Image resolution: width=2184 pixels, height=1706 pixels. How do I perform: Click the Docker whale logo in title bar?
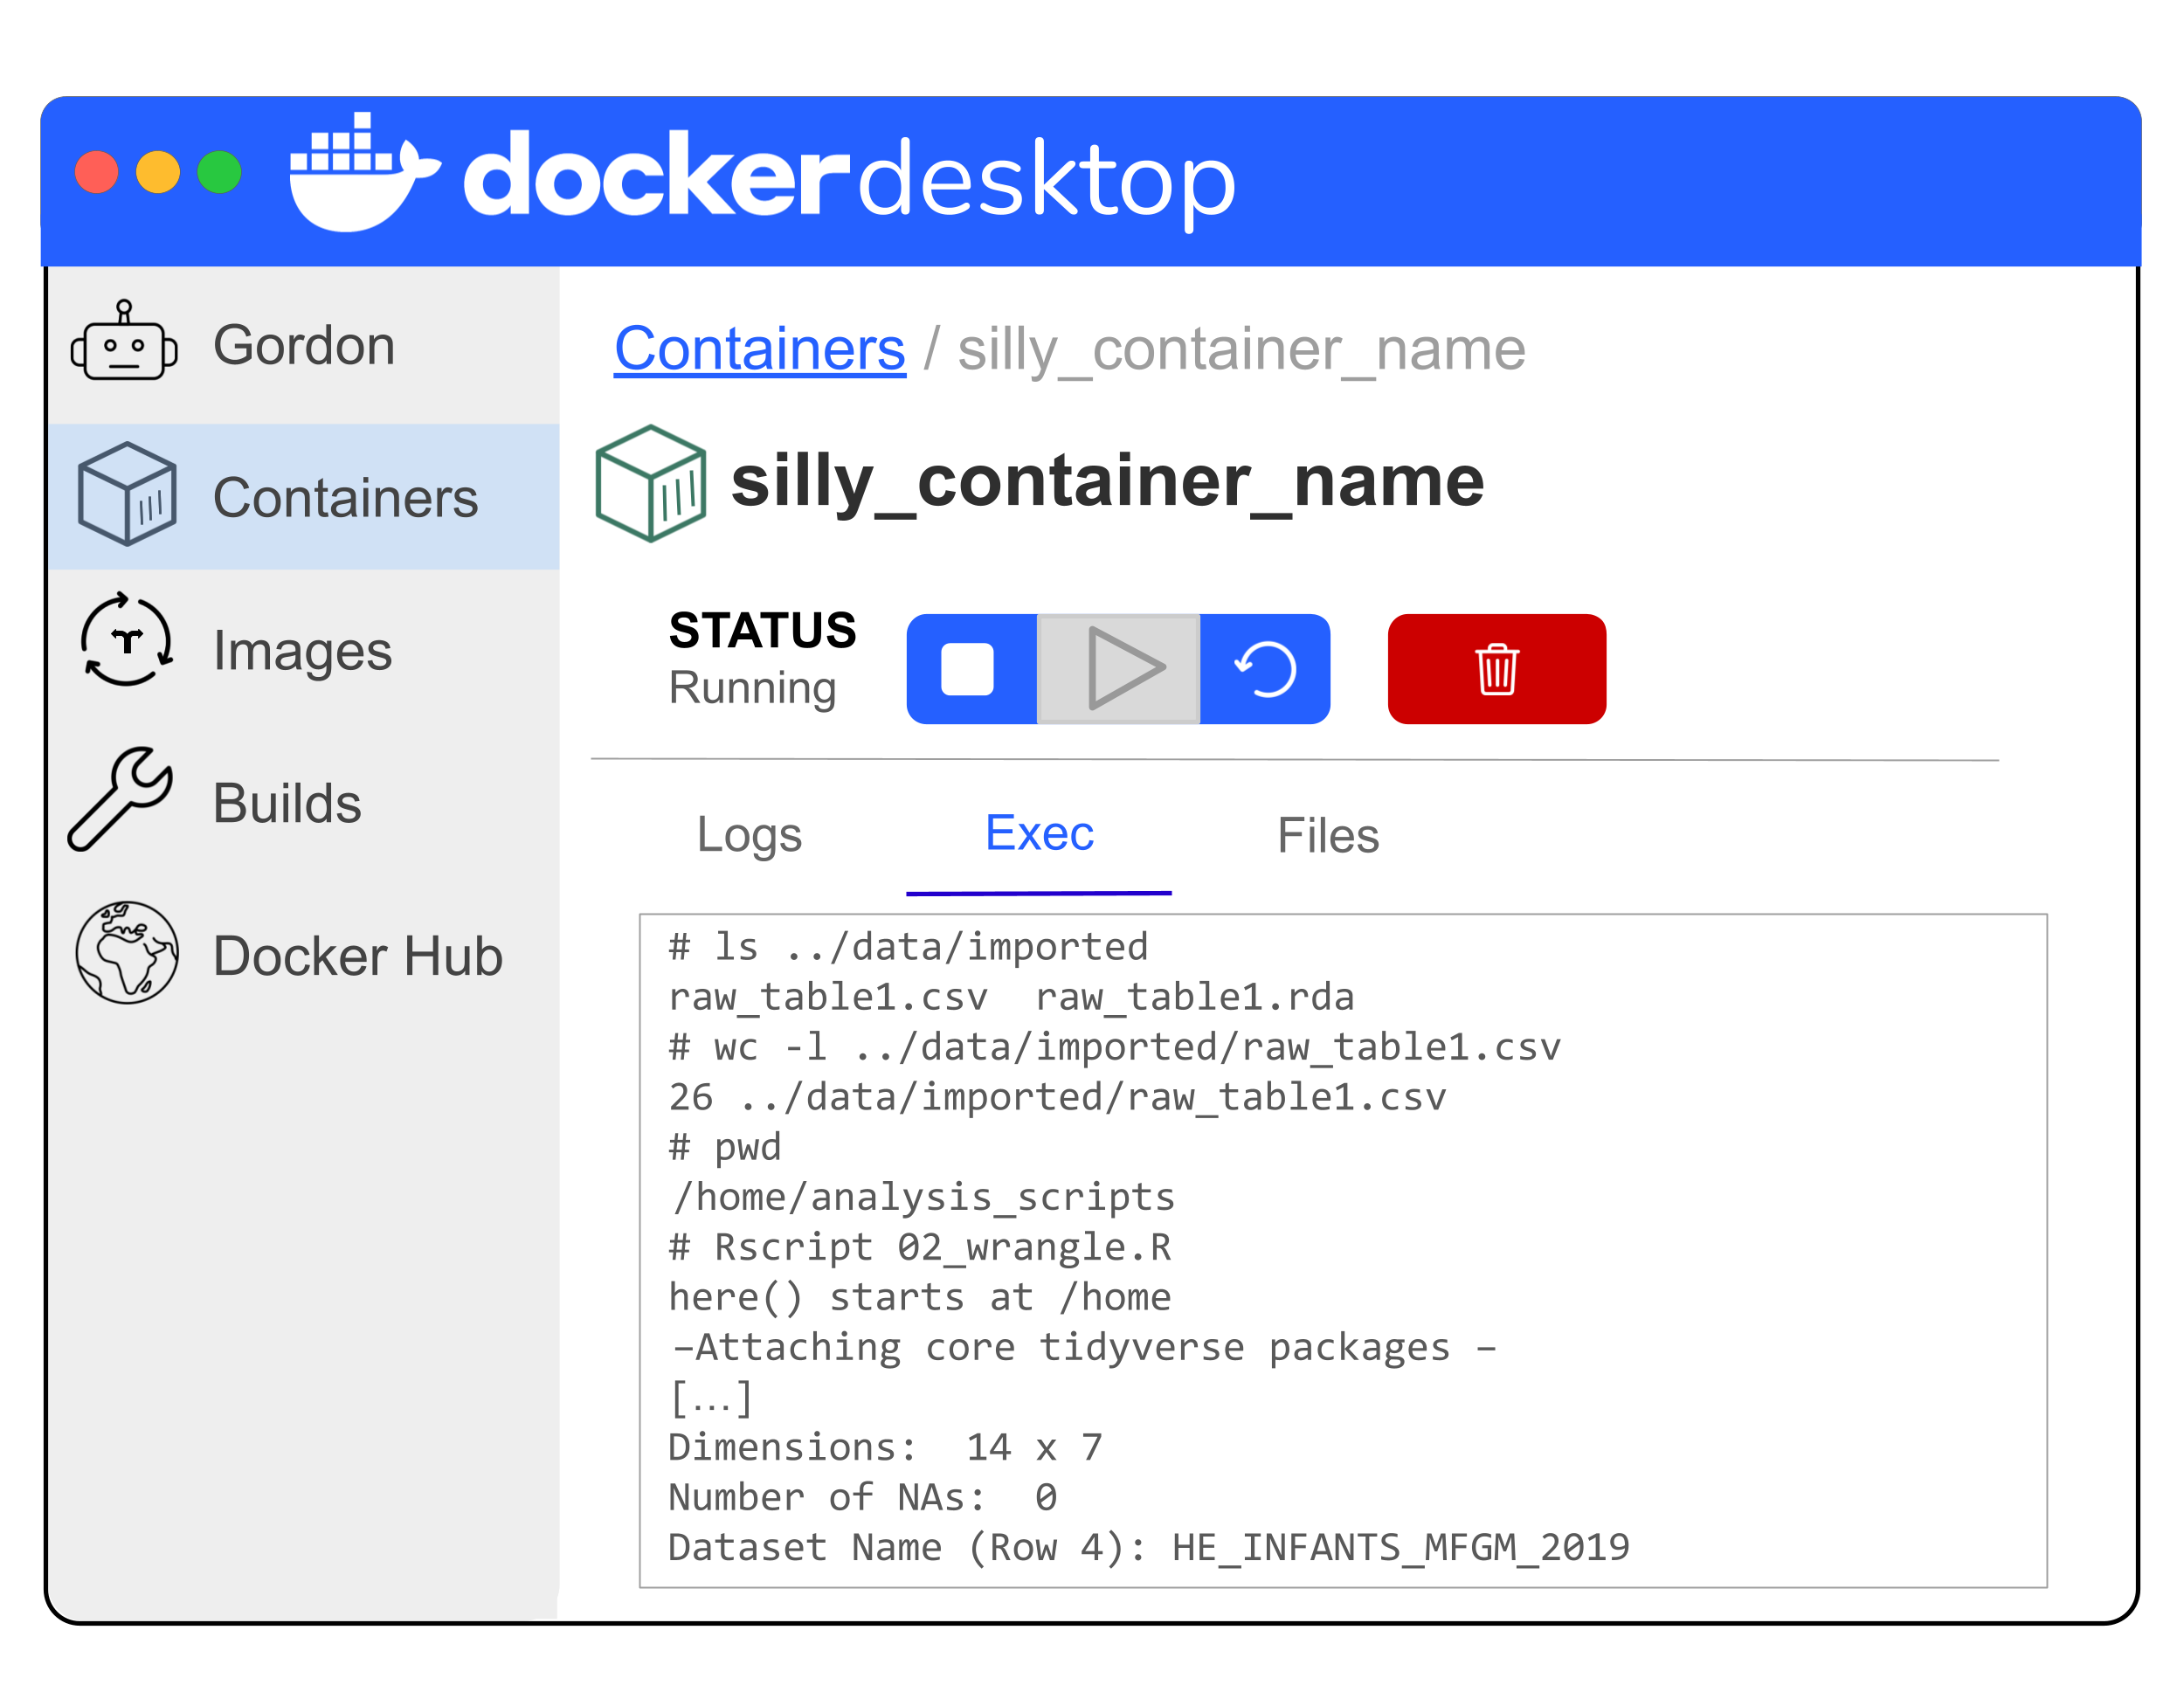pos(364,172)
